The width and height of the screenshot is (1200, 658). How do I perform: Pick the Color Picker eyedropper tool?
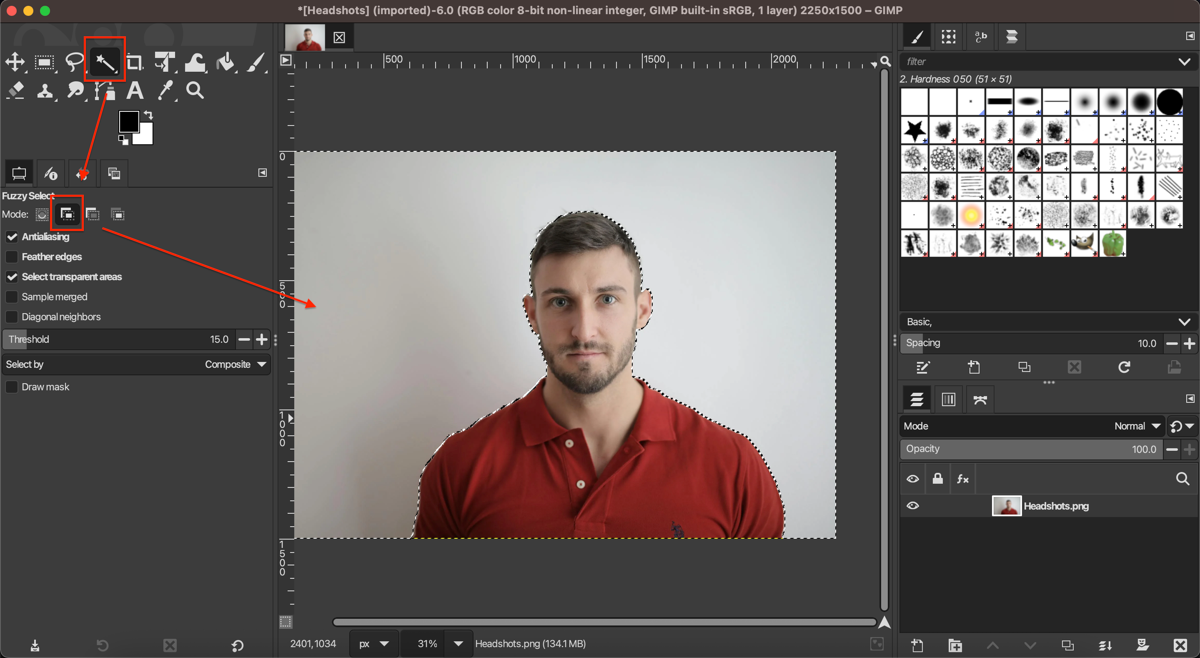pos(165,90)
